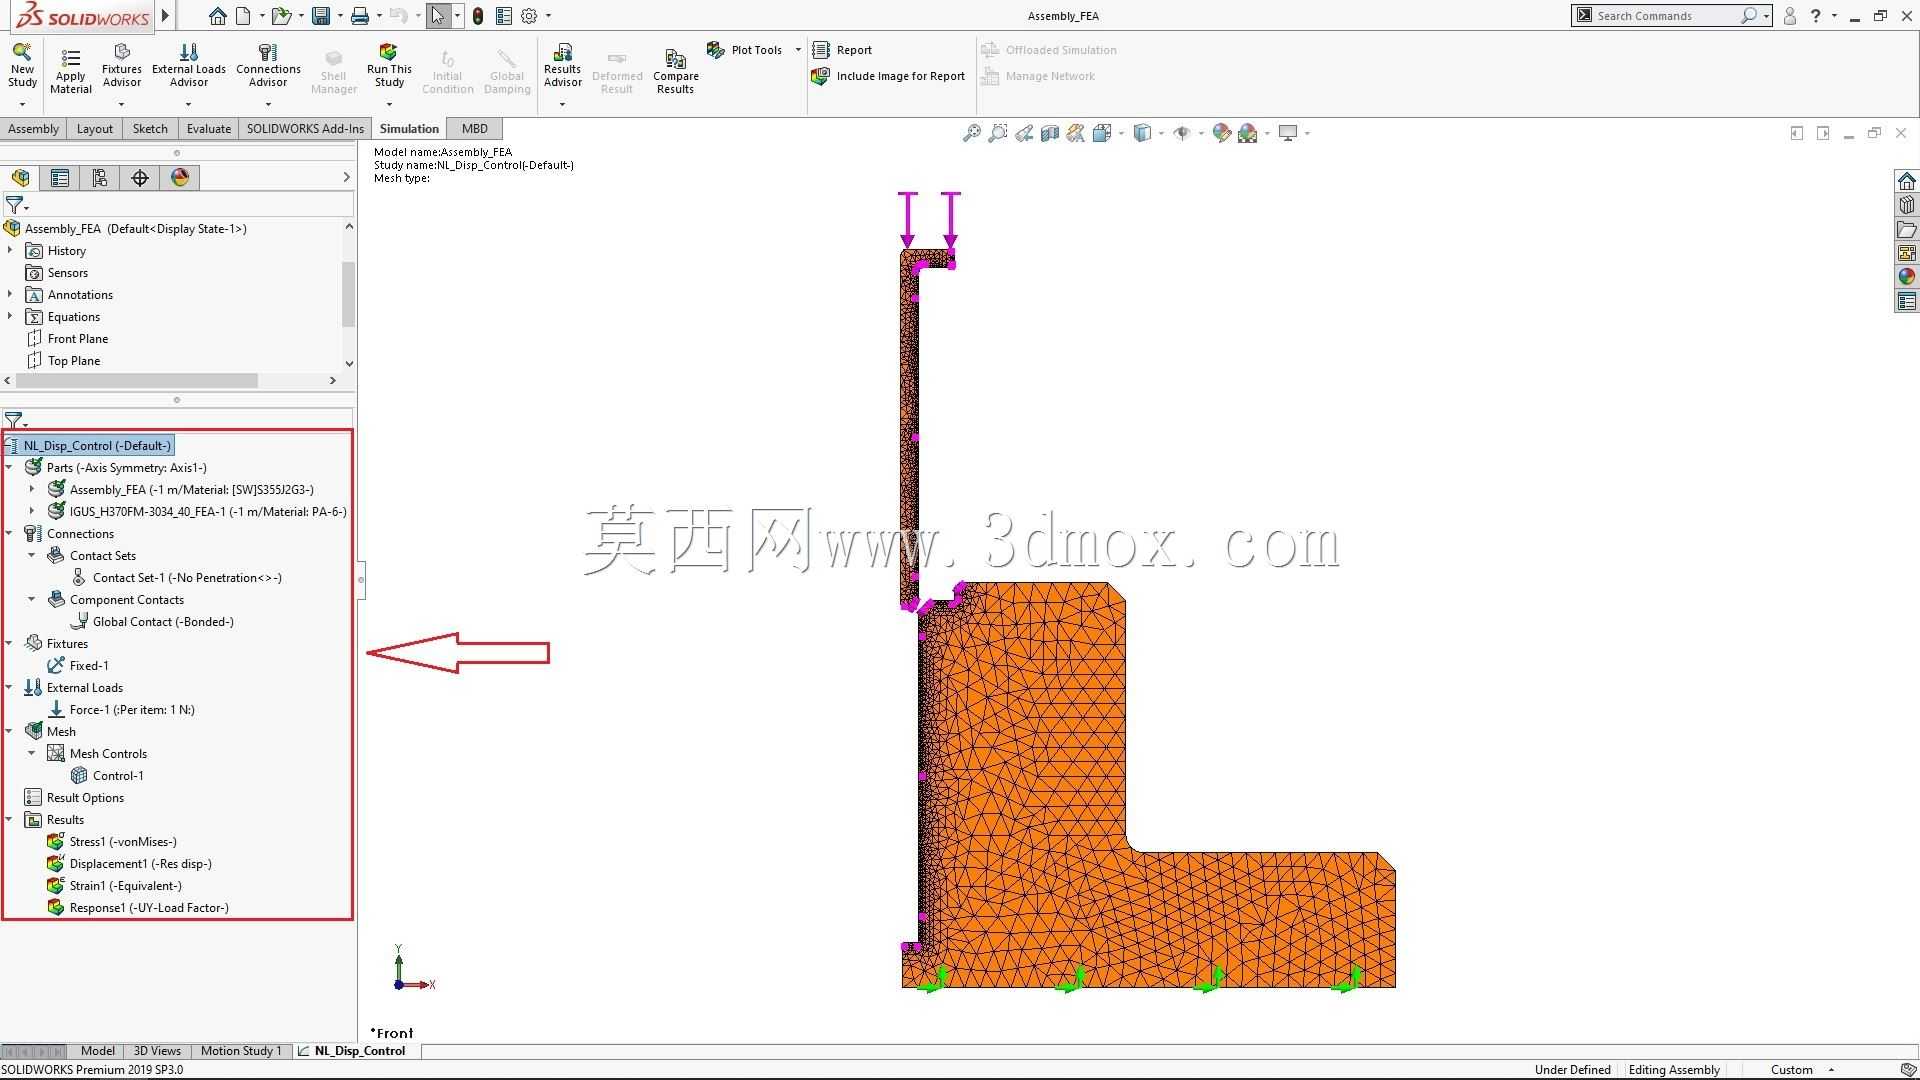Open the Connections Advisor tool

tap(268, 67)
